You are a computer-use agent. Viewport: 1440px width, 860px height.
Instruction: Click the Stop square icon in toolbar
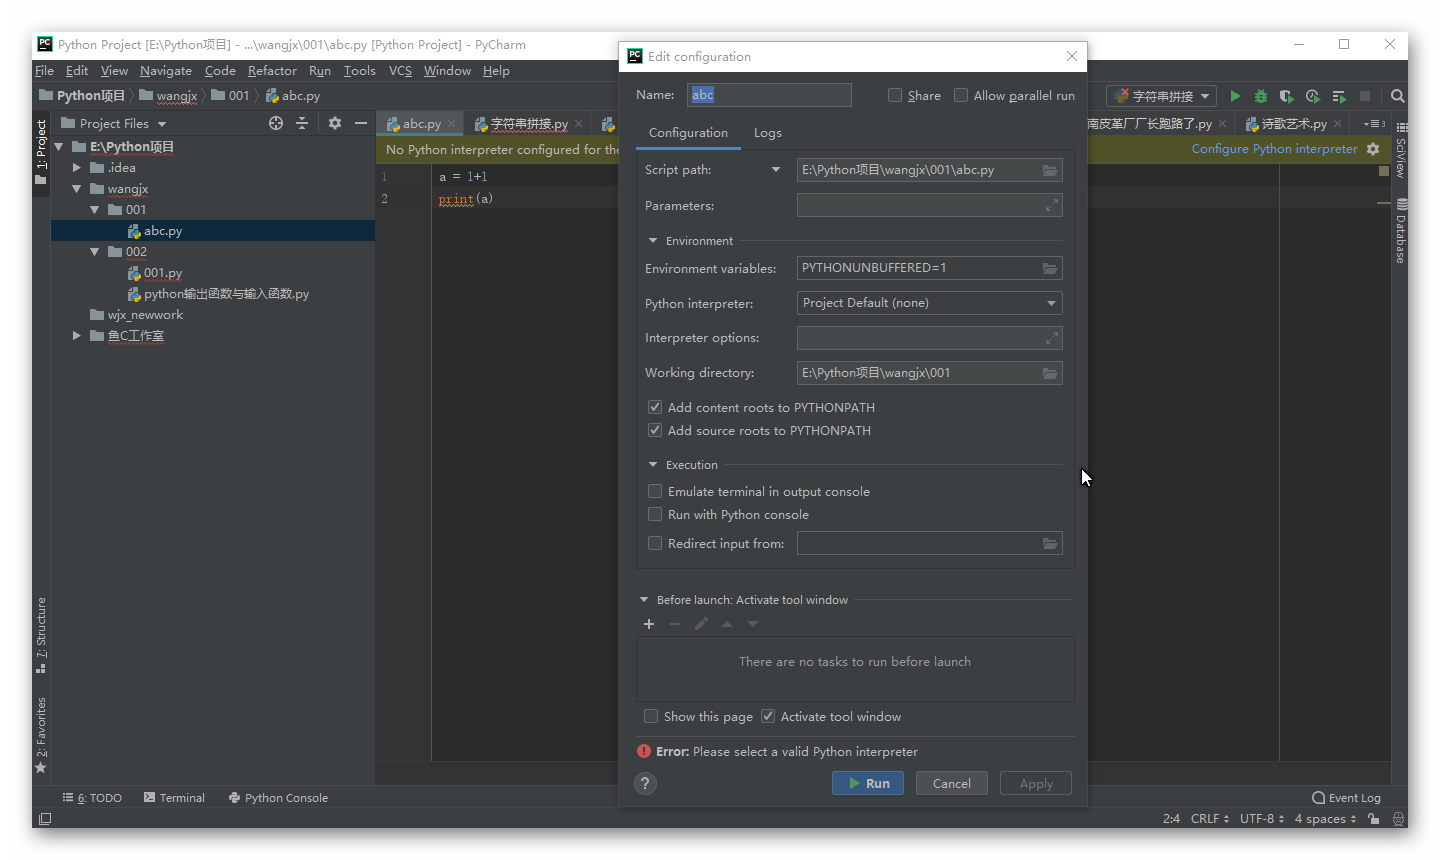(1365, 96)
